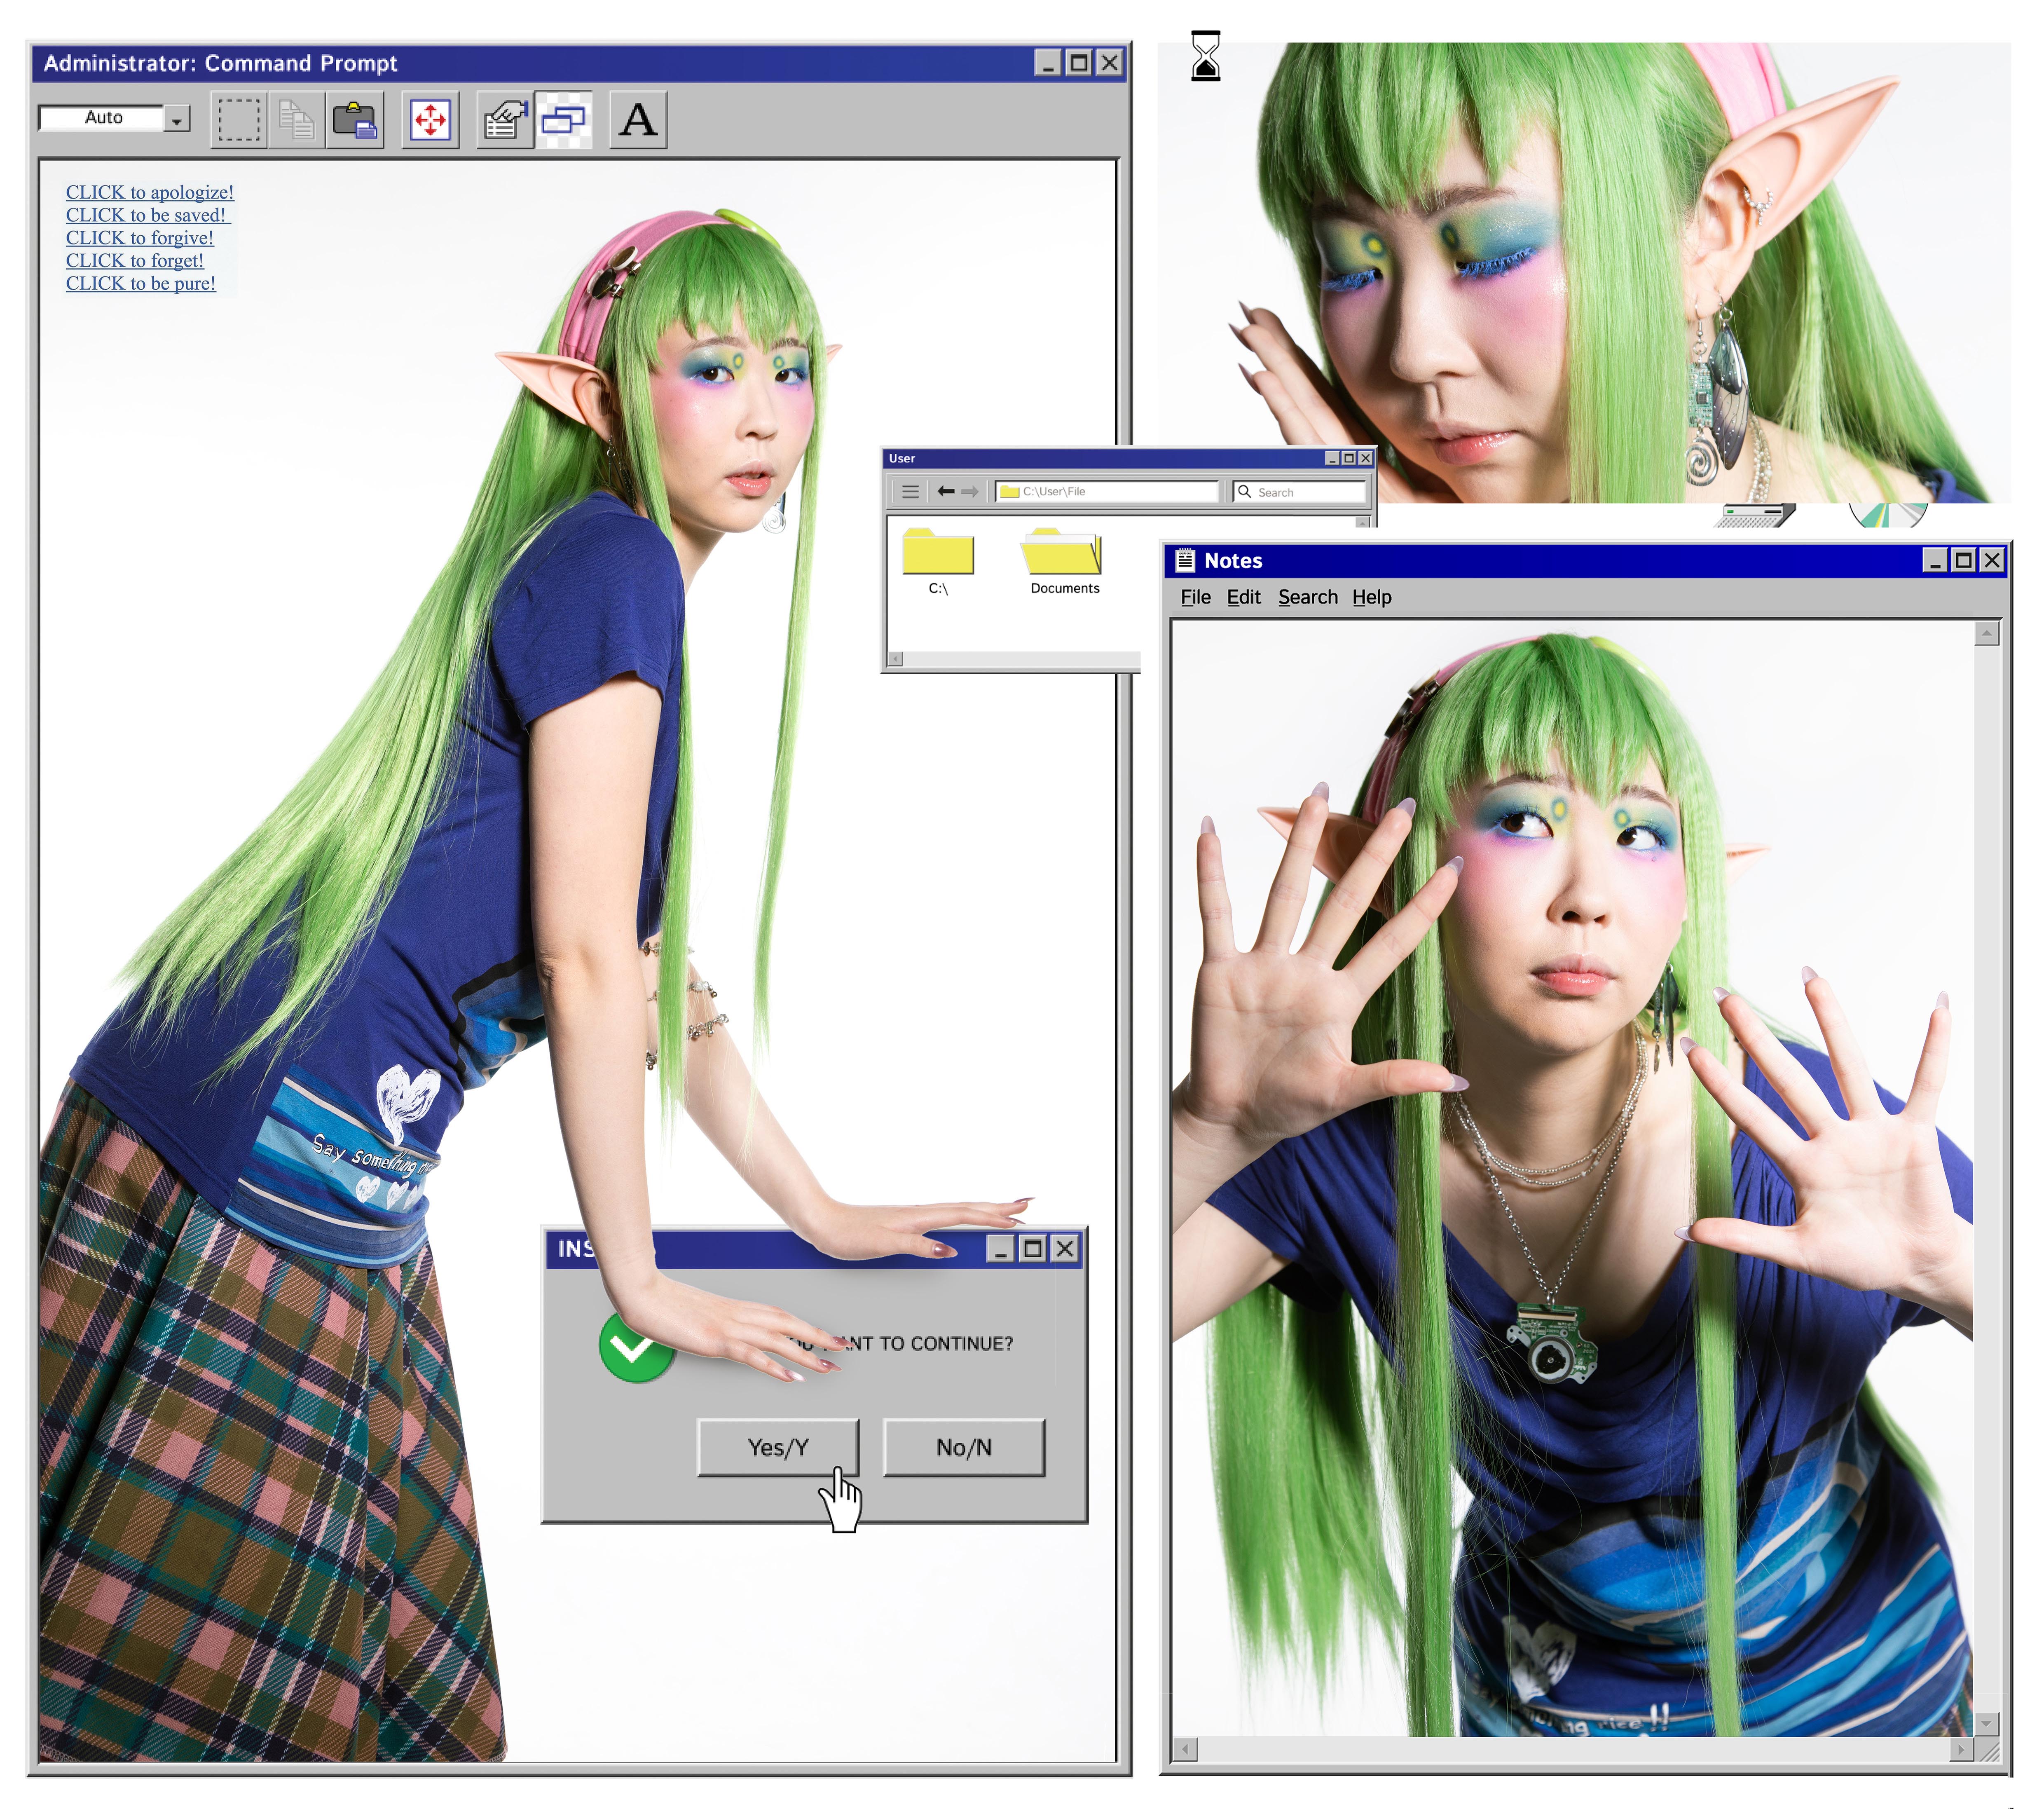Follow the 'CLICK to forget!' link
This screenshot has height=1809, width=2044.
135,260
